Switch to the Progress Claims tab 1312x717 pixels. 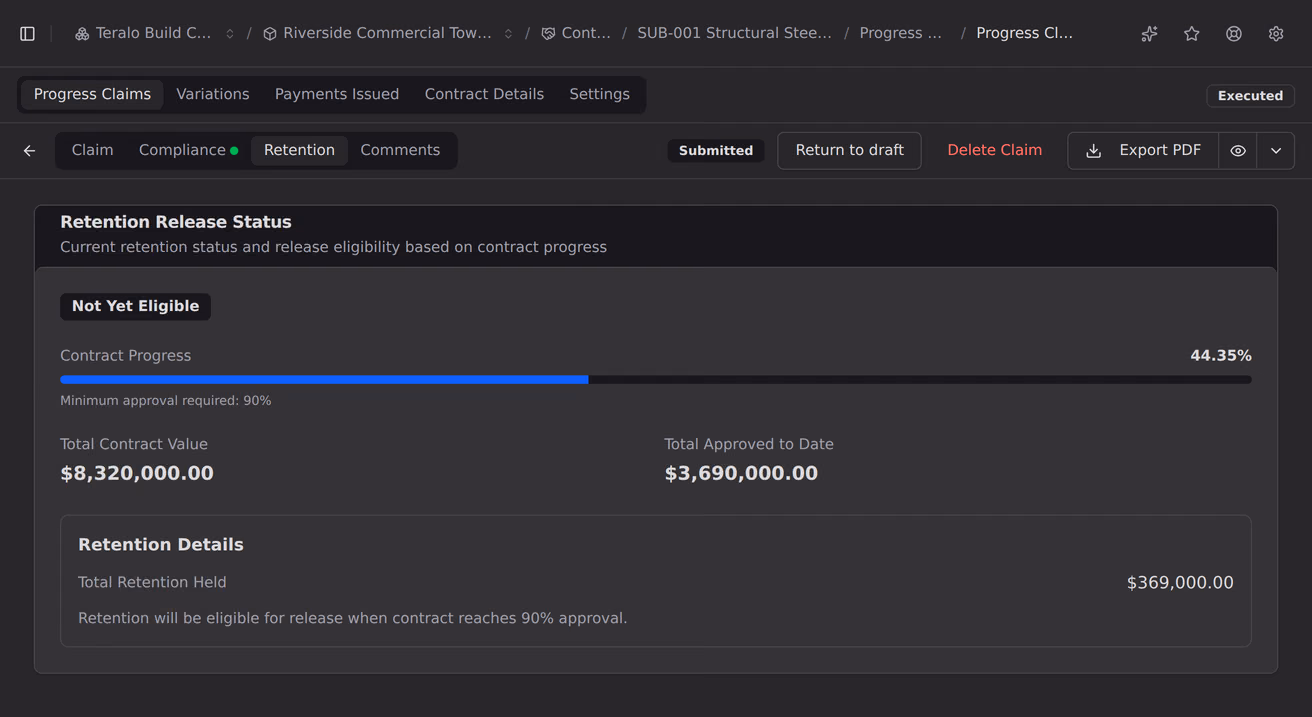92,94
